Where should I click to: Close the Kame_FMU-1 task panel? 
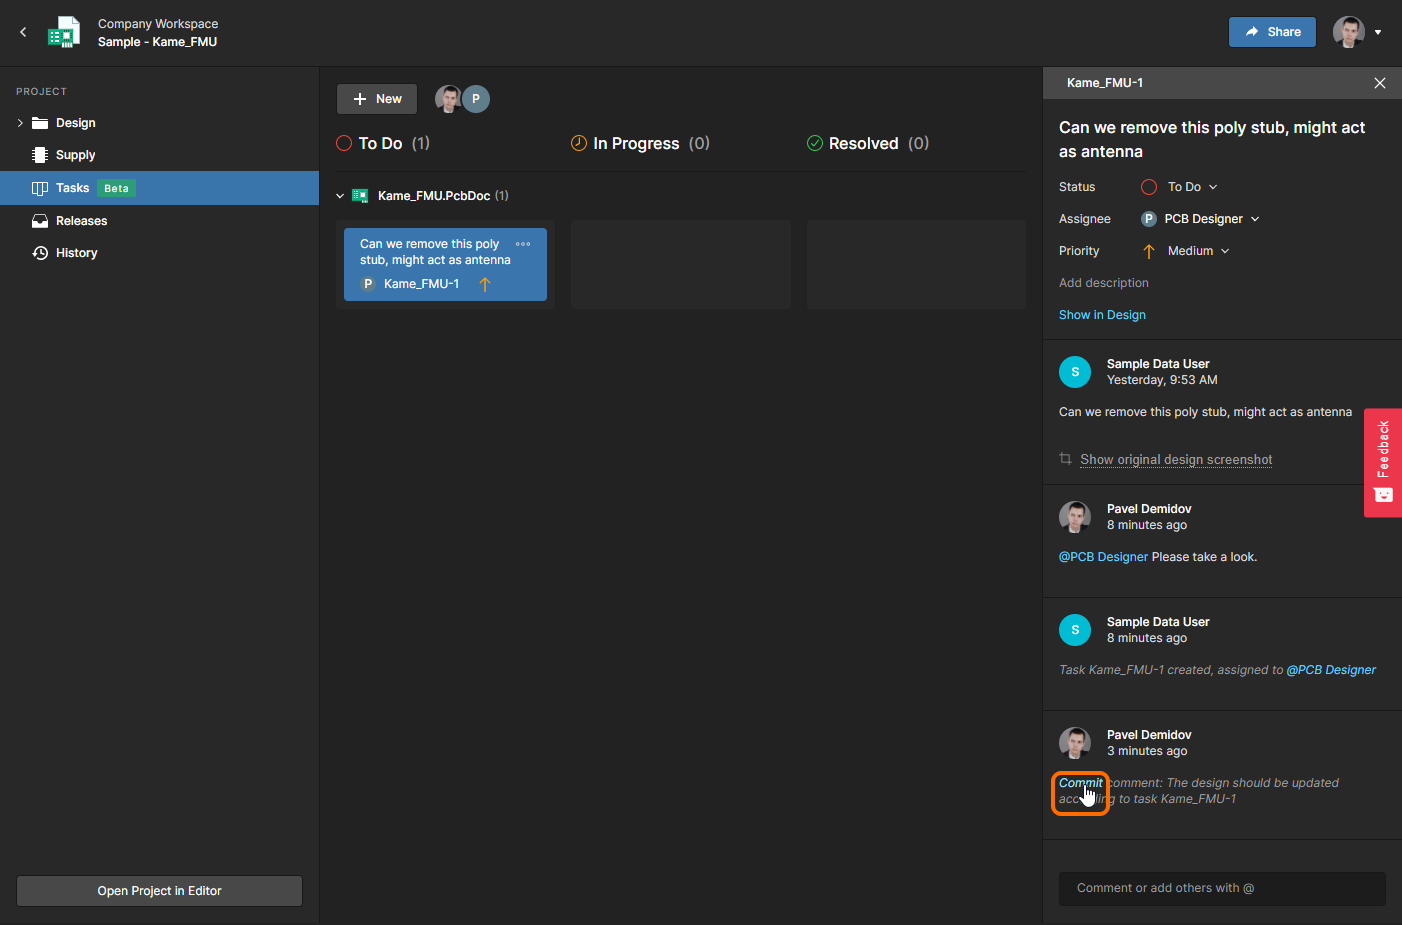(1379, 83)
